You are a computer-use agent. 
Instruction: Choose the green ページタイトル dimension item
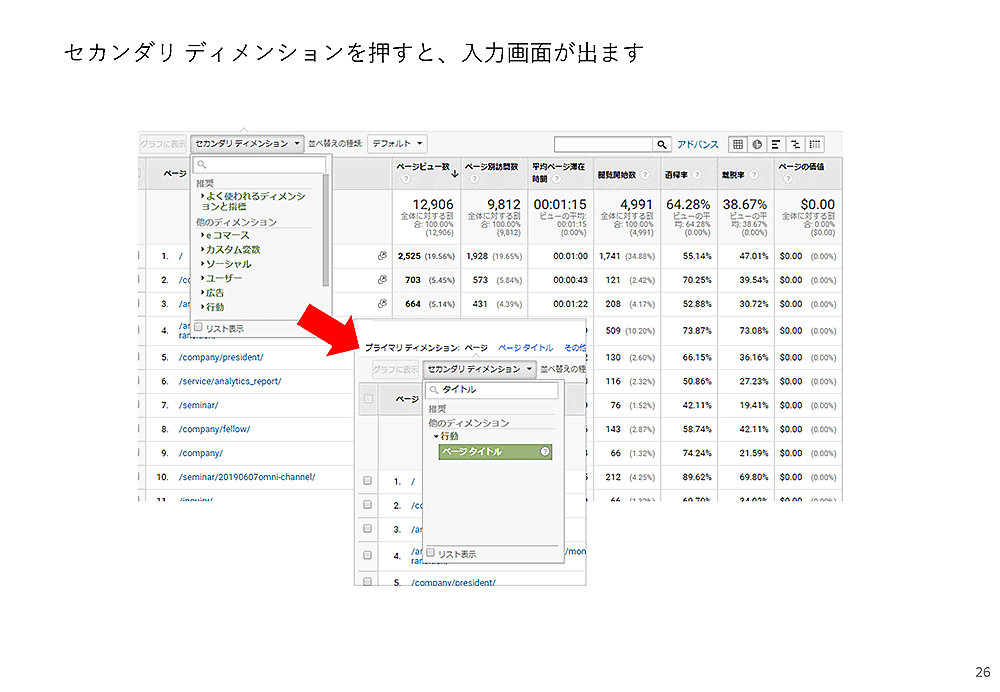pyautogui.click(x=488, y=452)
